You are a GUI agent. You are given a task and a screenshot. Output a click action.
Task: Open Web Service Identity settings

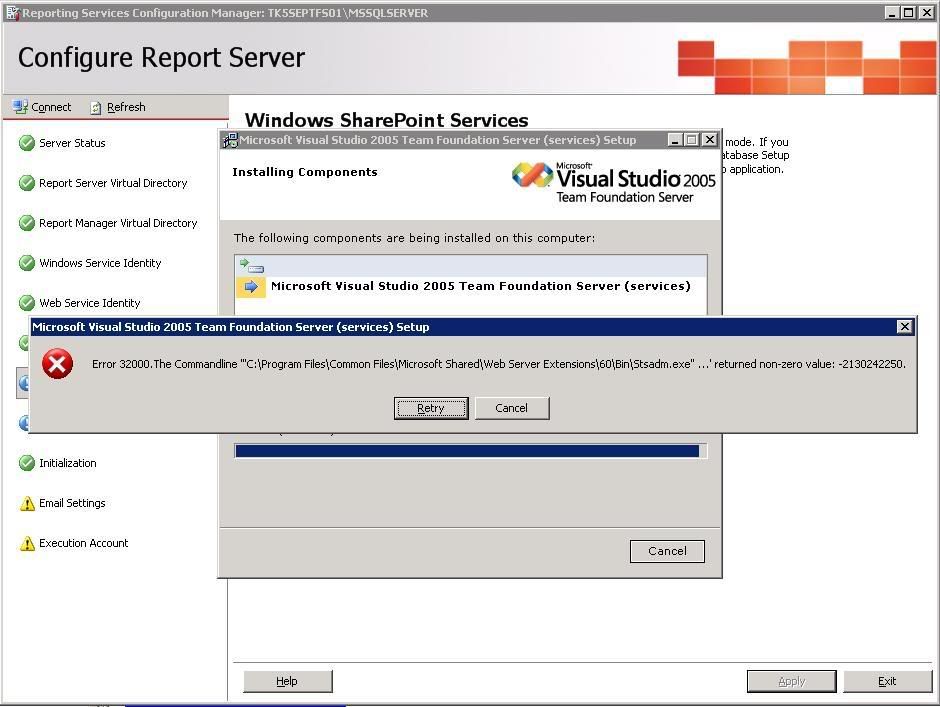click(90, 303)
